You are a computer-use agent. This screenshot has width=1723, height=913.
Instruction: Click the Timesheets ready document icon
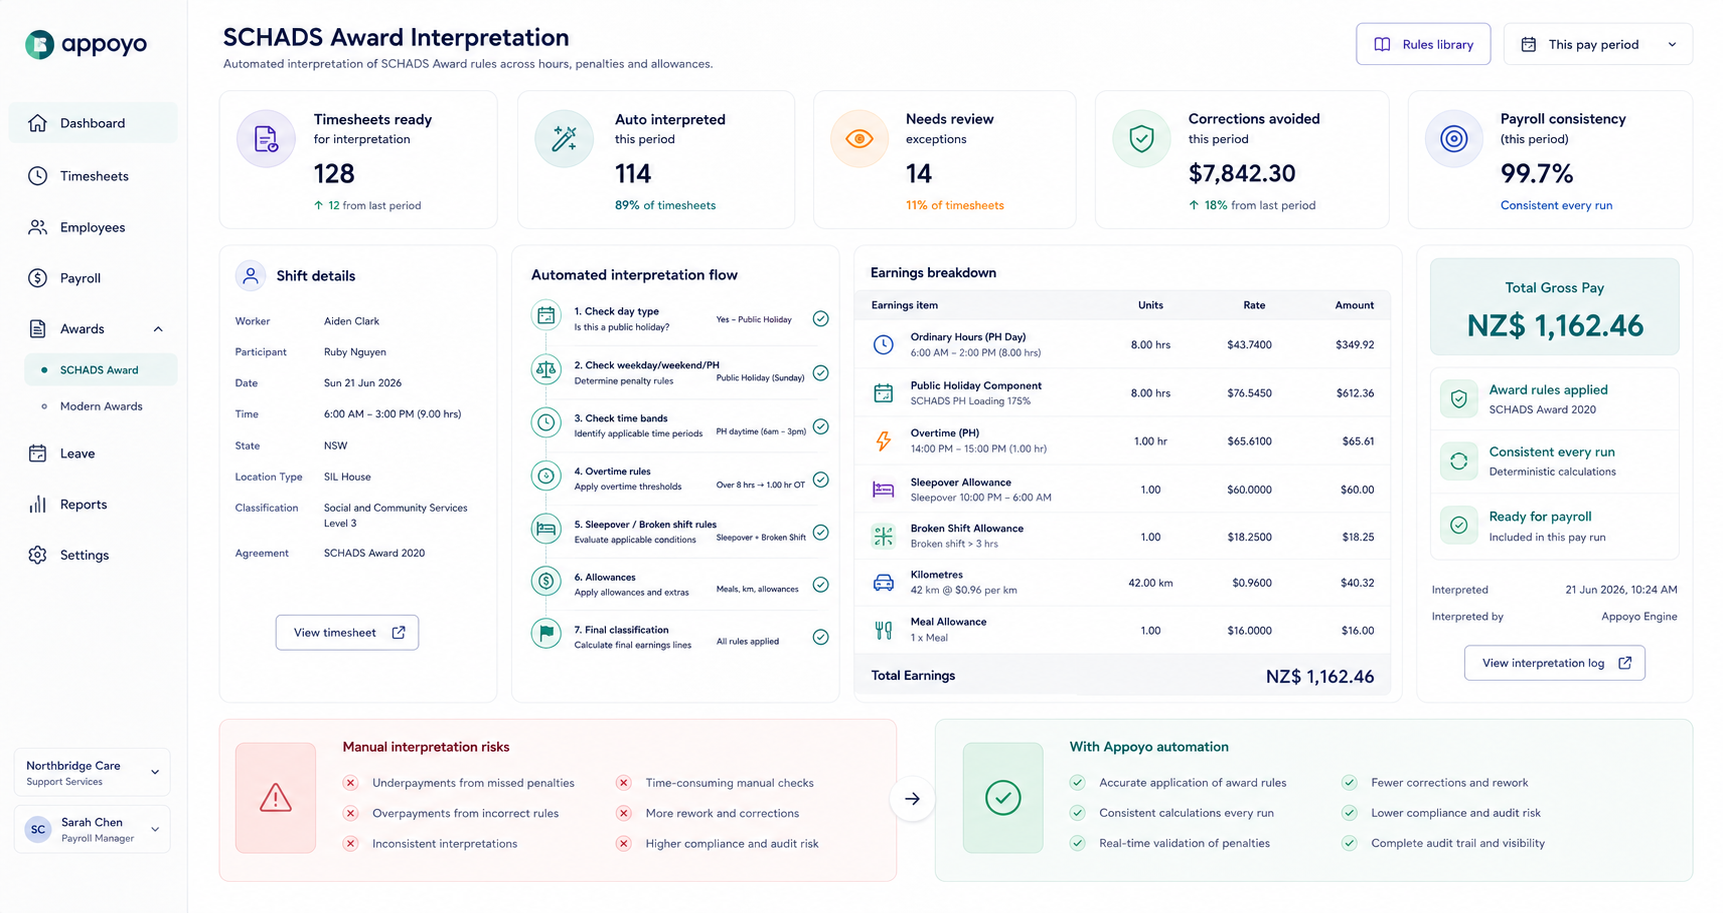[266, 139]
